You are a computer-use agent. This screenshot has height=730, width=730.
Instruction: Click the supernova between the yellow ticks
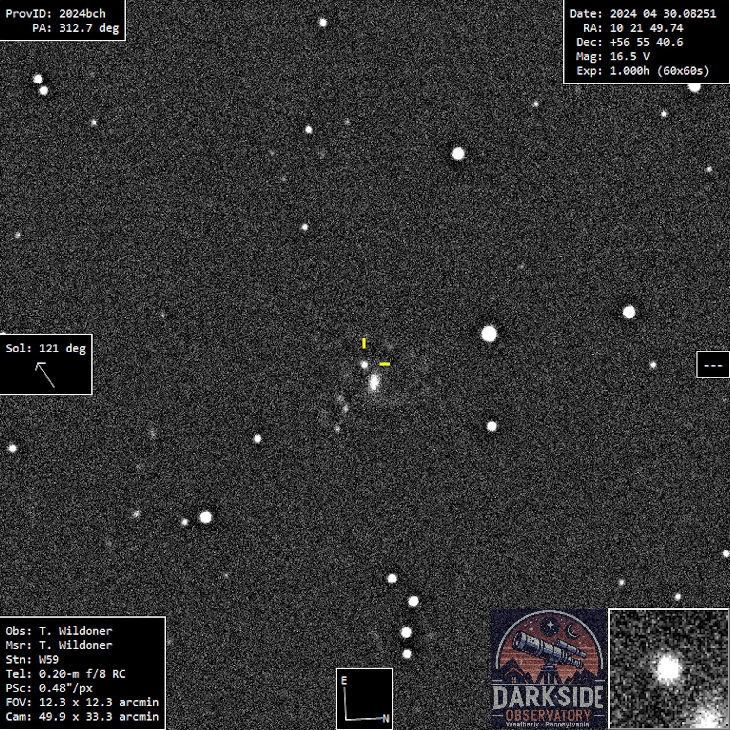365,365
